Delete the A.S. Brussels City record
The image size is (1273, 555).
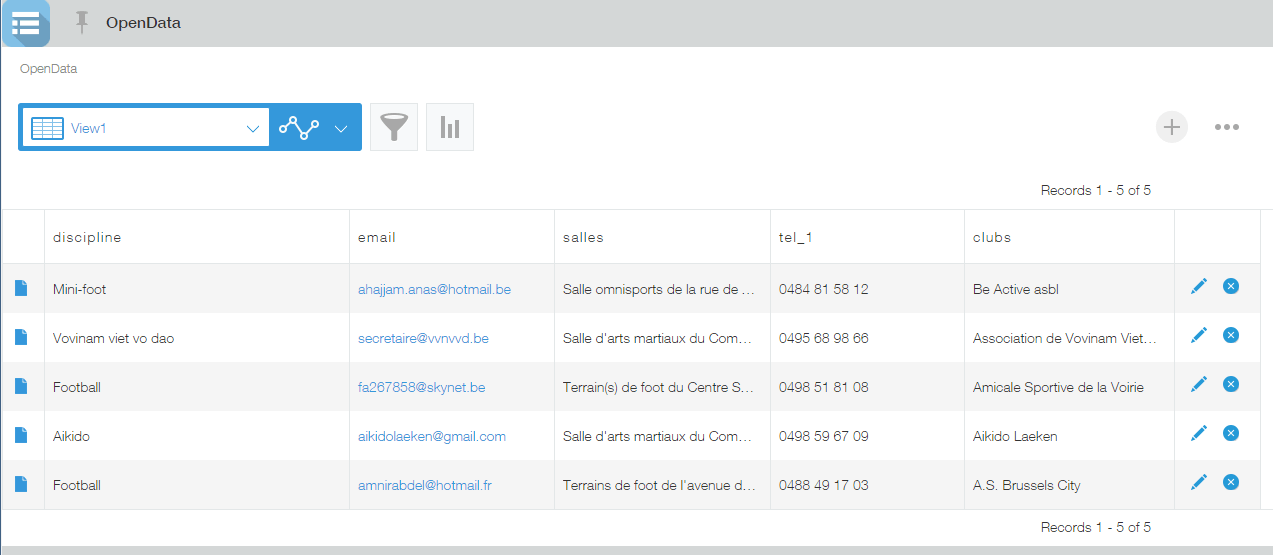click(x=1231, y=482)
